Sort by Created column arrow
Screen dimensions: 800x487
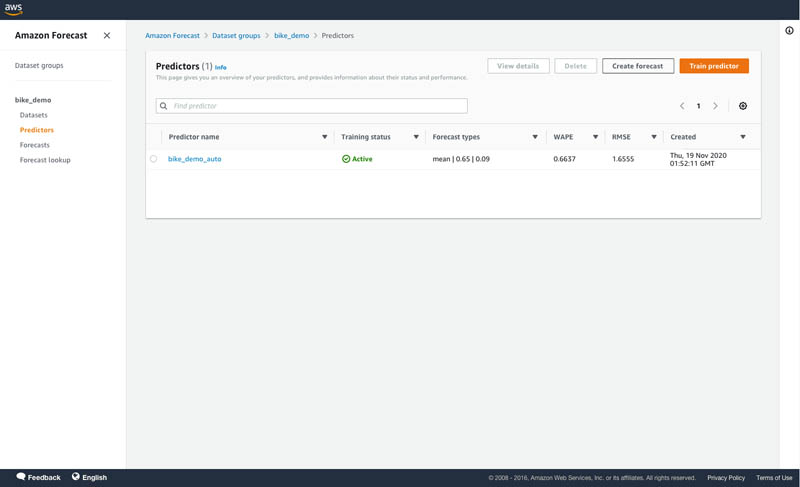(x=743, y=137)
